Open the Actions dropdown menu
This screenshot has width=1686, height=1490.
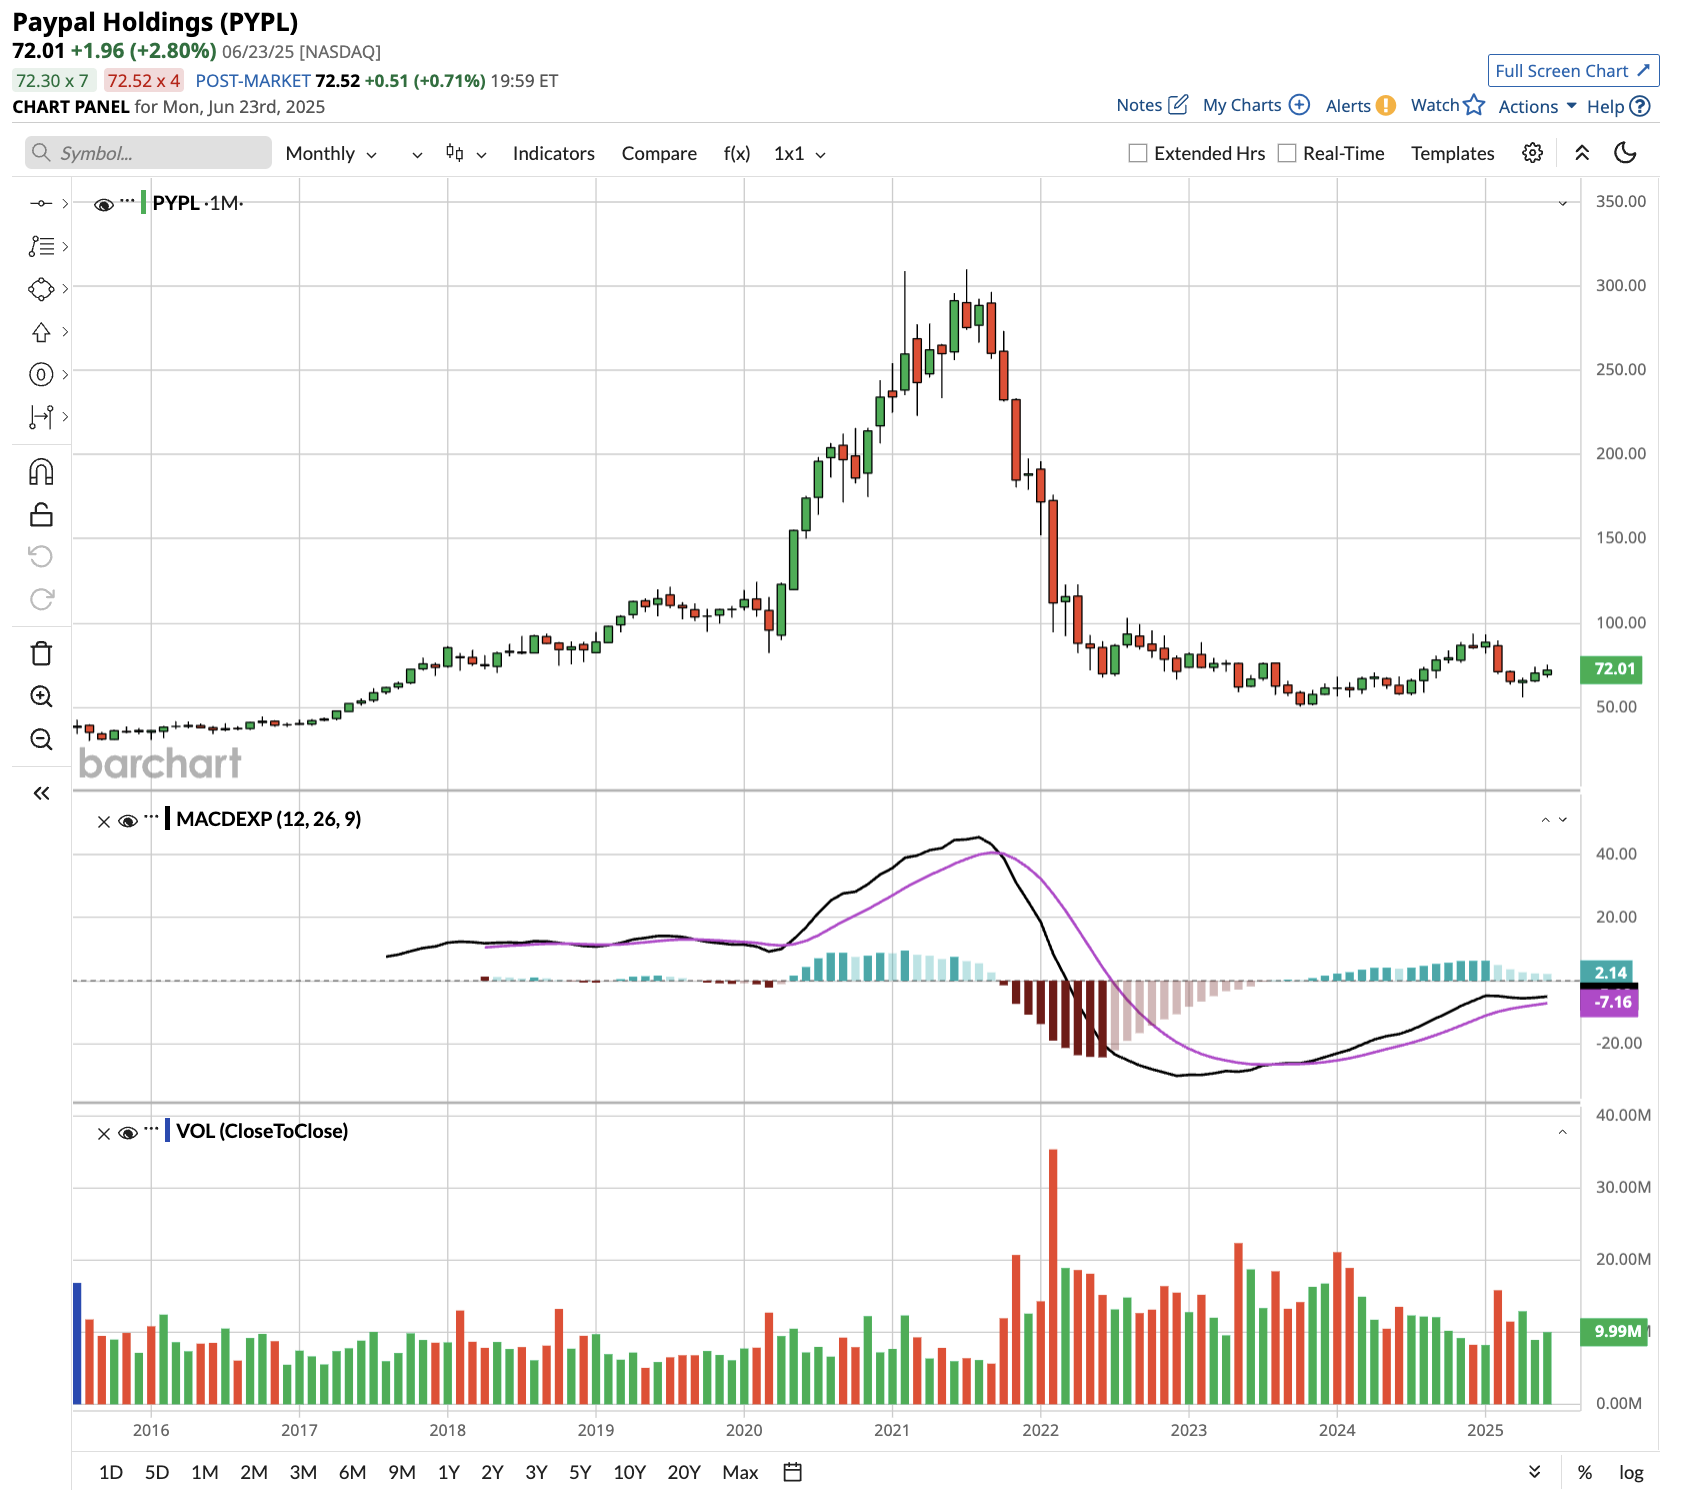click(x=1537, y=106)
